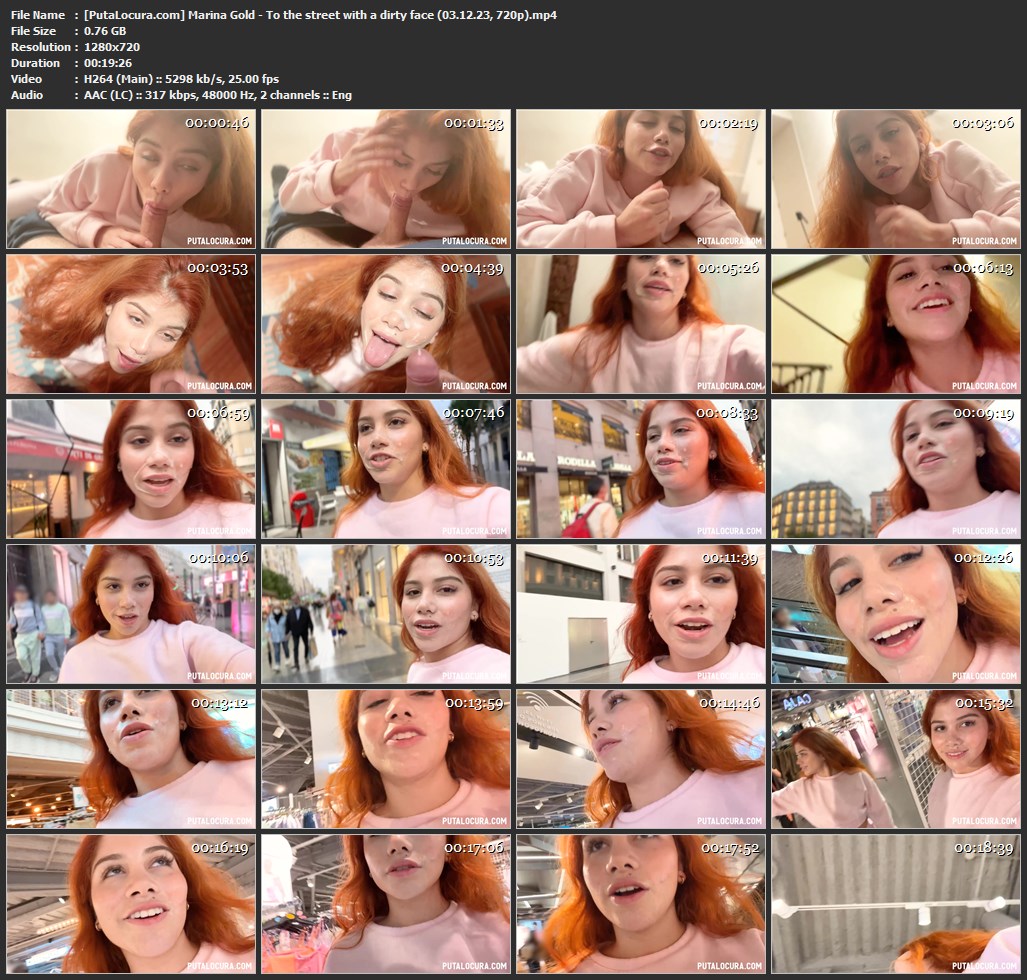Open the frame marked 00:06:13
This screenshot has width=1027, height=980.
[x=895, y=324]
